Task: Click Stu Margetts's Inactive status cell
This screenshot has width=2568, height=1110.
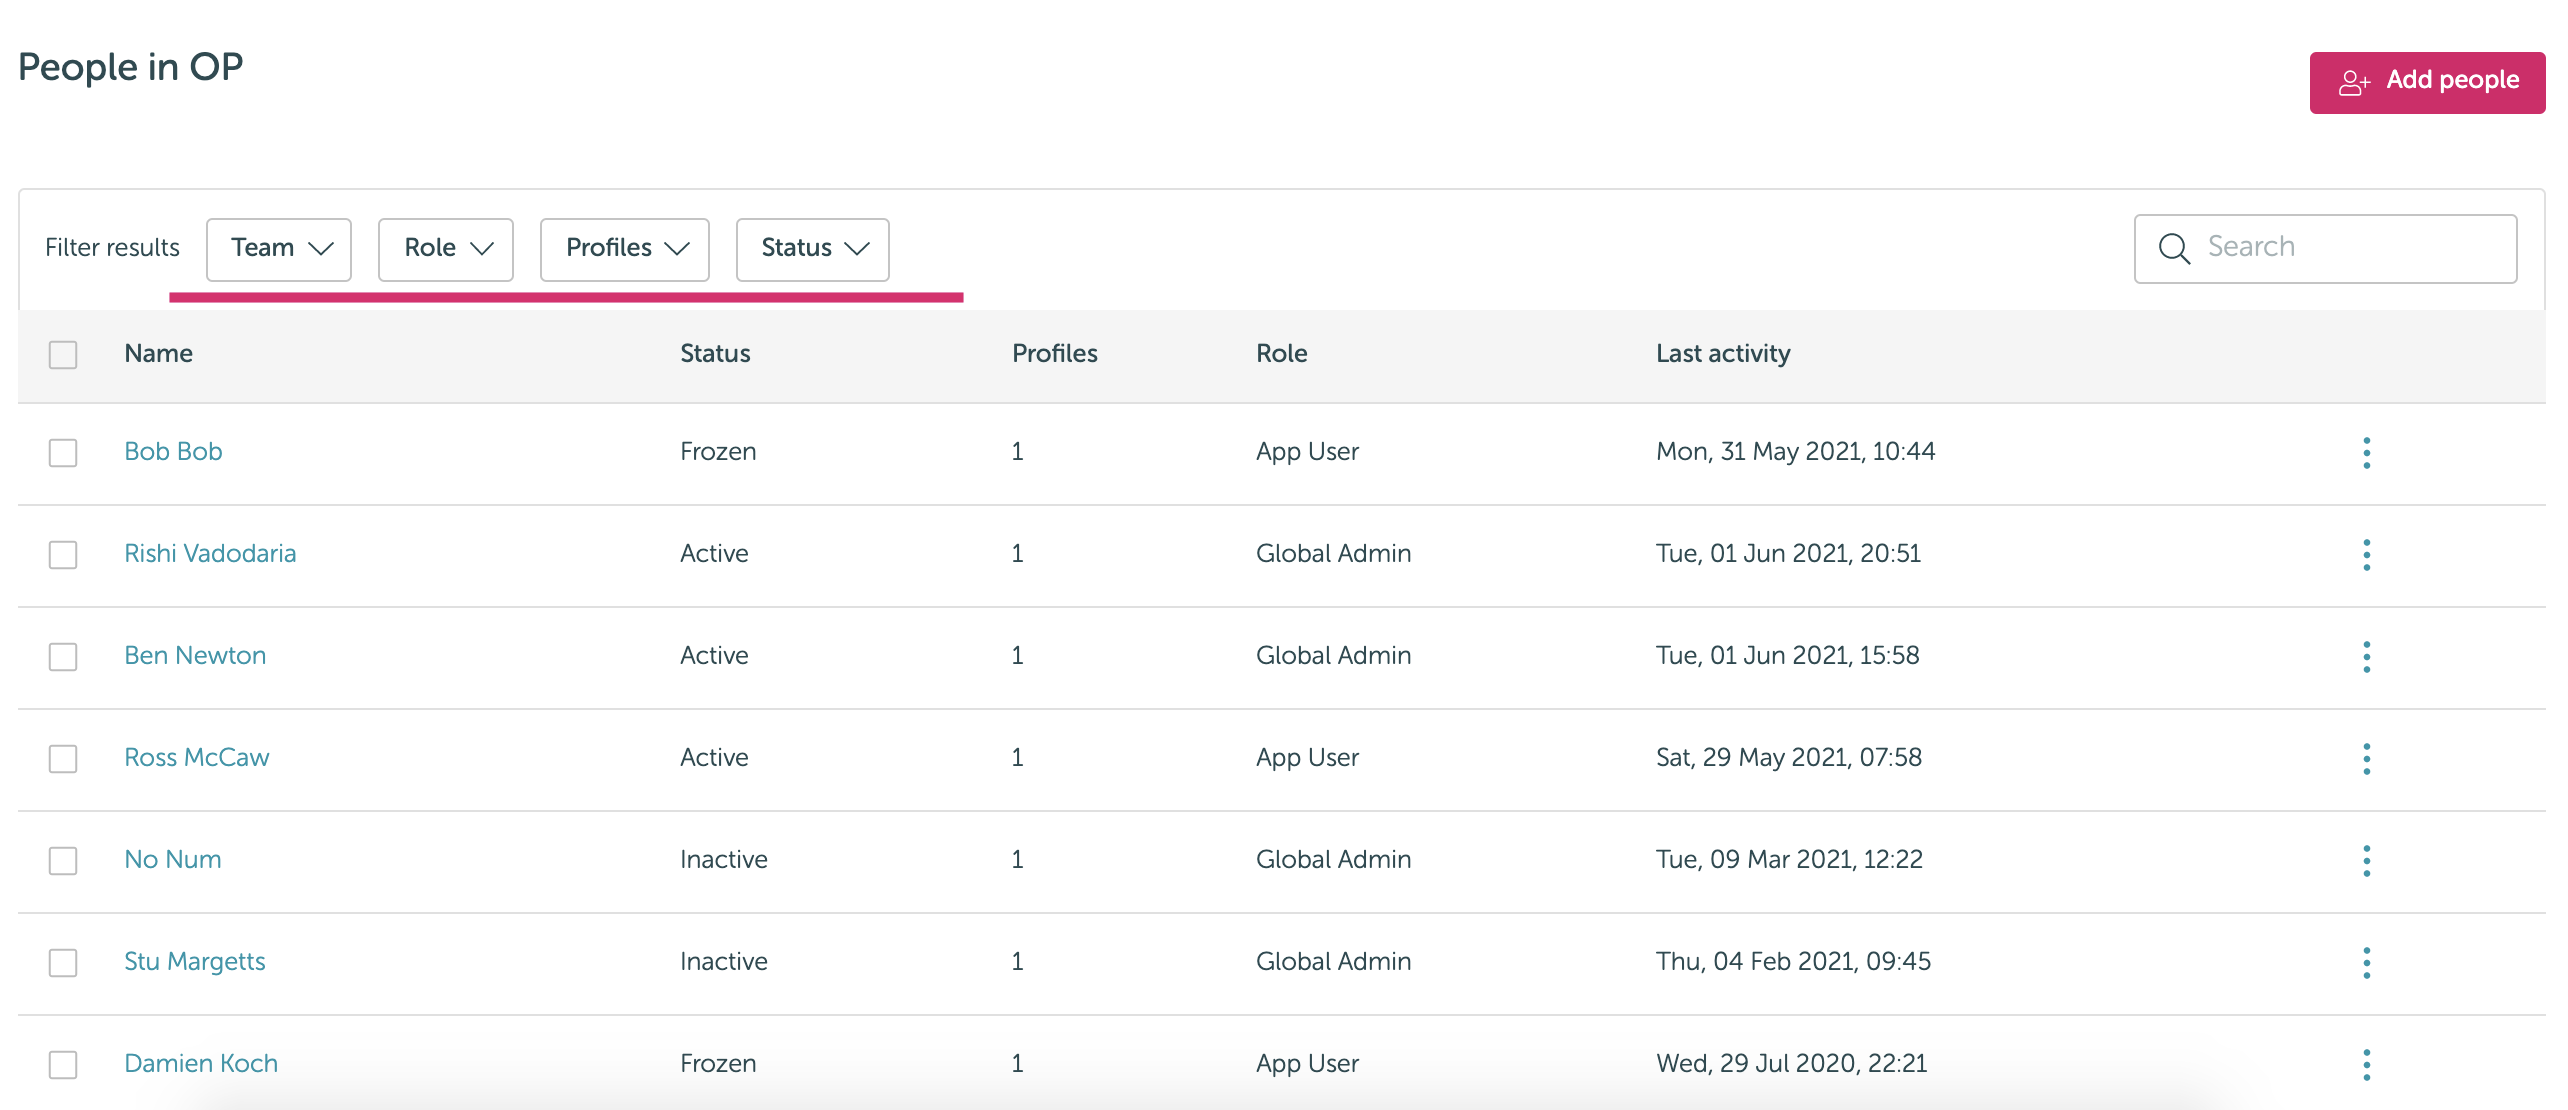Action: [724, 962]
